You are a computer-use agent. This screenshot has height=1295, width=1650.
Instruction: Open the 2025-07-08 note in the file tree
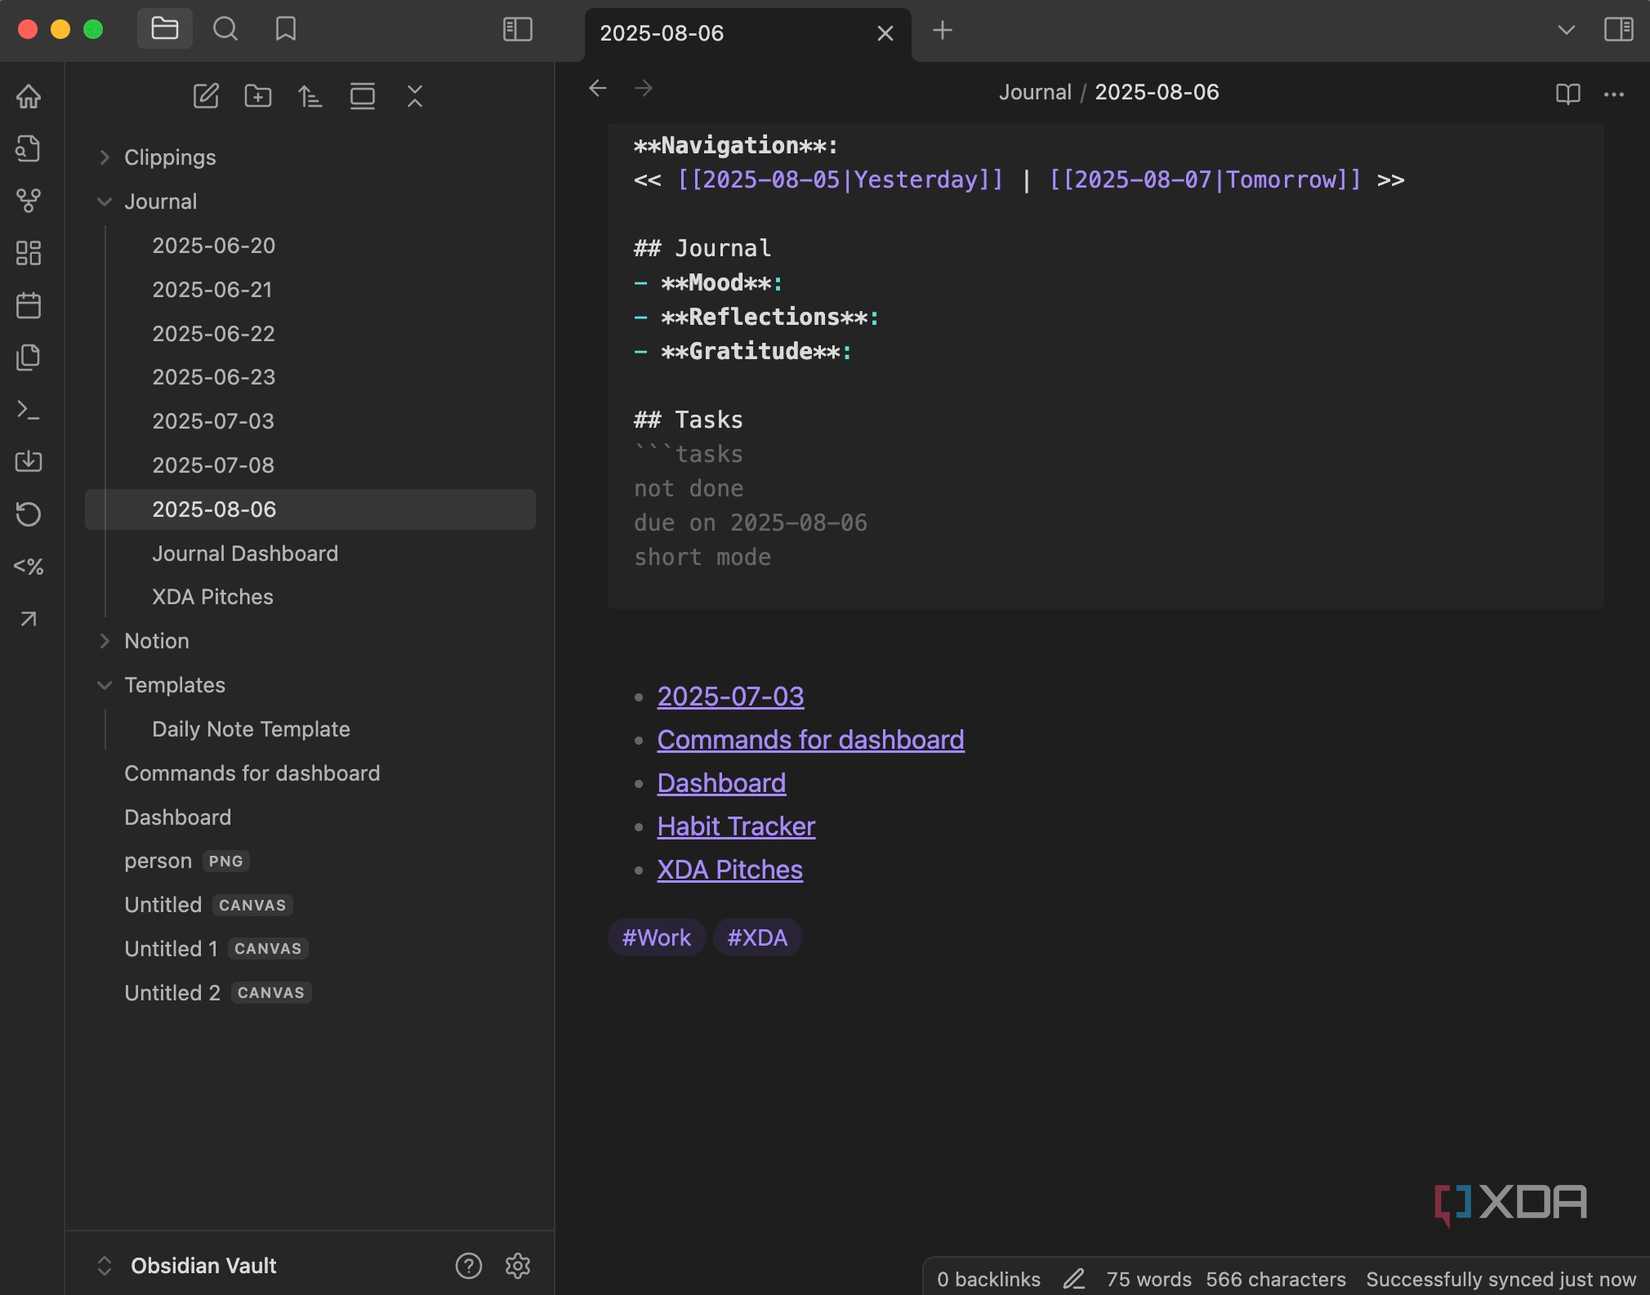213,465
